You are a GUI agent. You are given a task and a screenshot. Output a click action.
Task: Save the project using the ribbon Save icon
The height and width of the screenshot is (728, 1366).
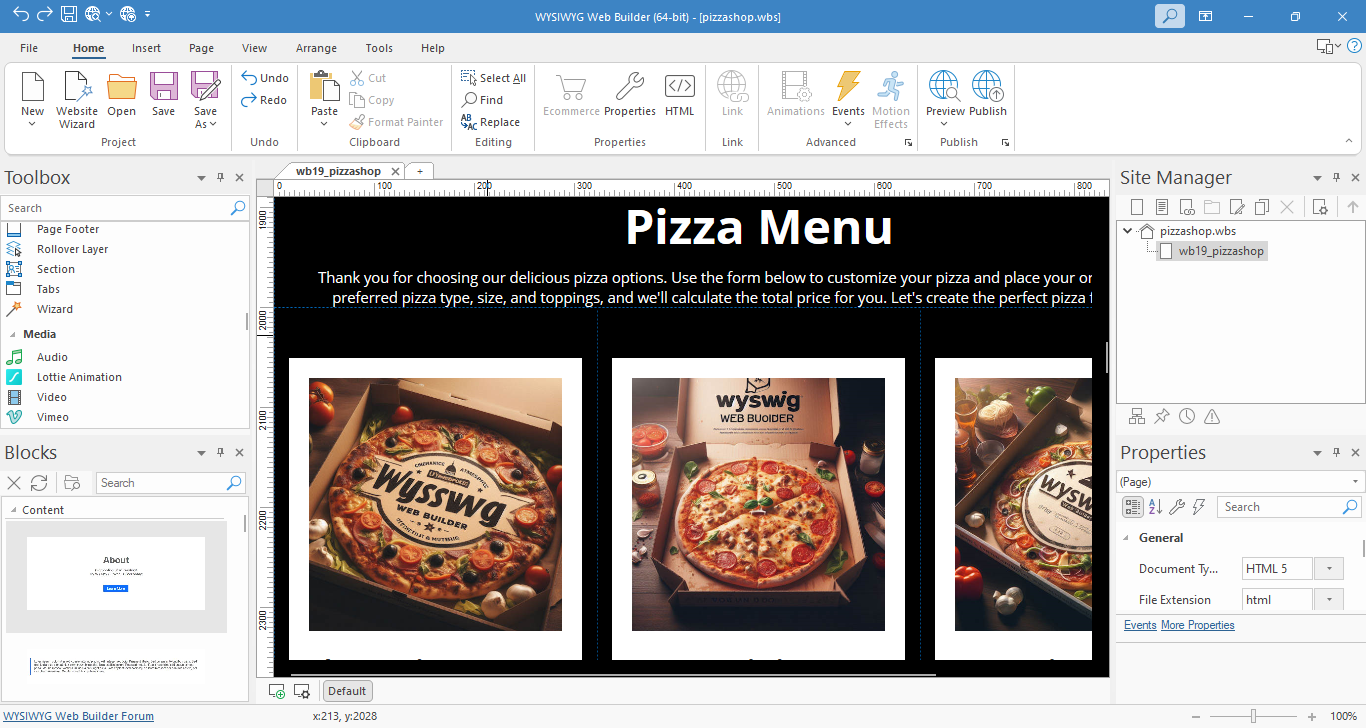[164, 88]
